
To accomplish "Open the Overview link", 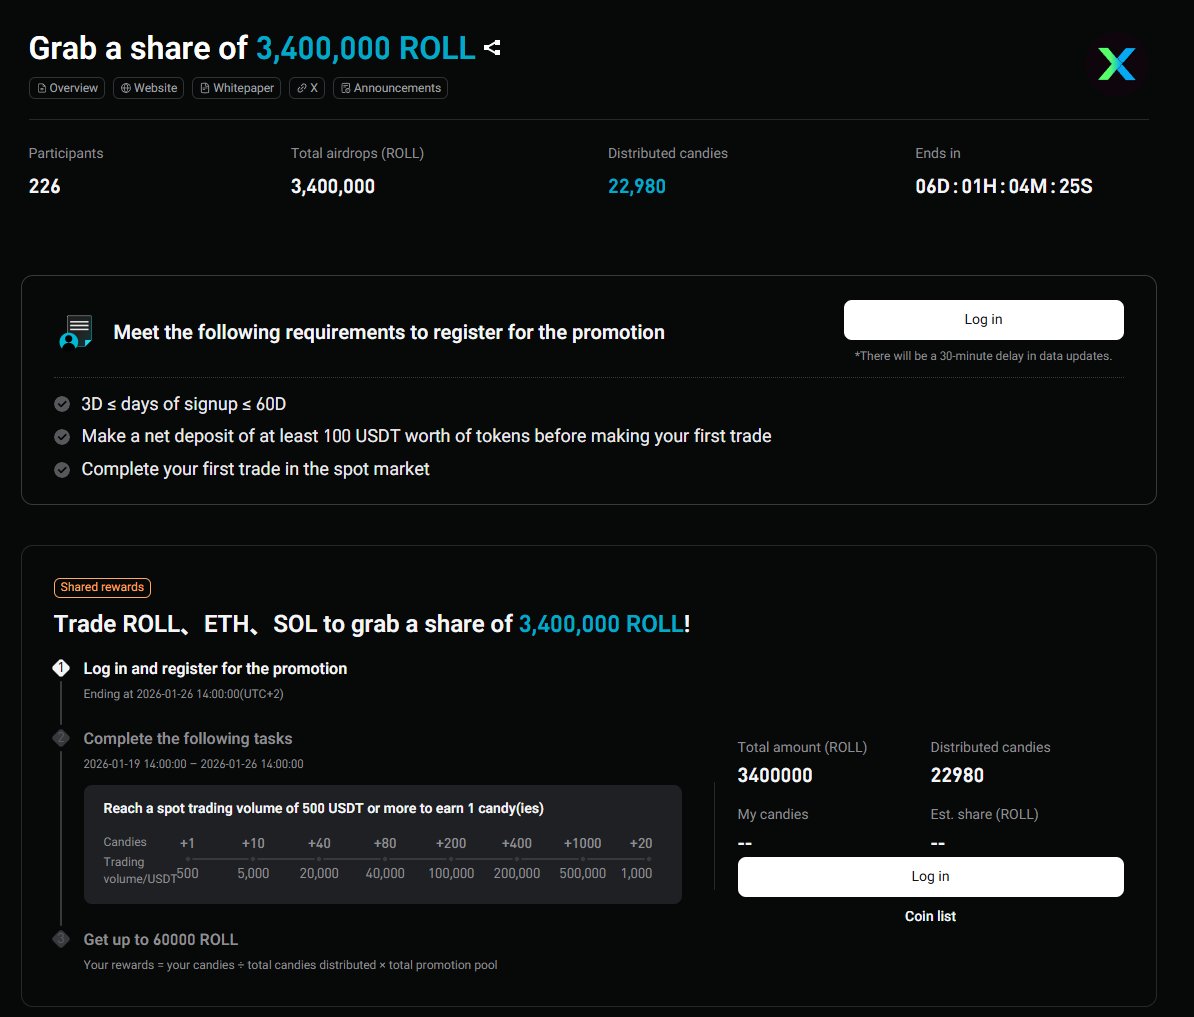I will (x=67, y=88).
